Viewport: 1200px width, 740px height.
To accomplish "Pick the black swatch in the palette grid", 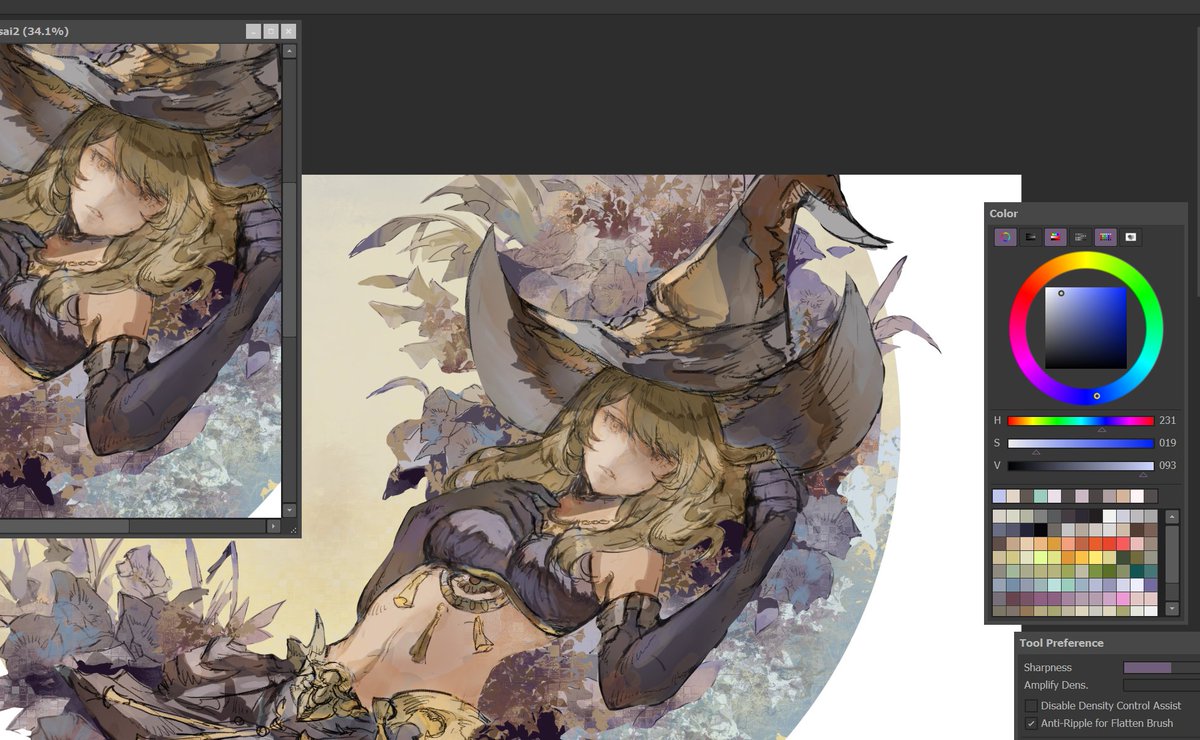I will click(1041, 530).
